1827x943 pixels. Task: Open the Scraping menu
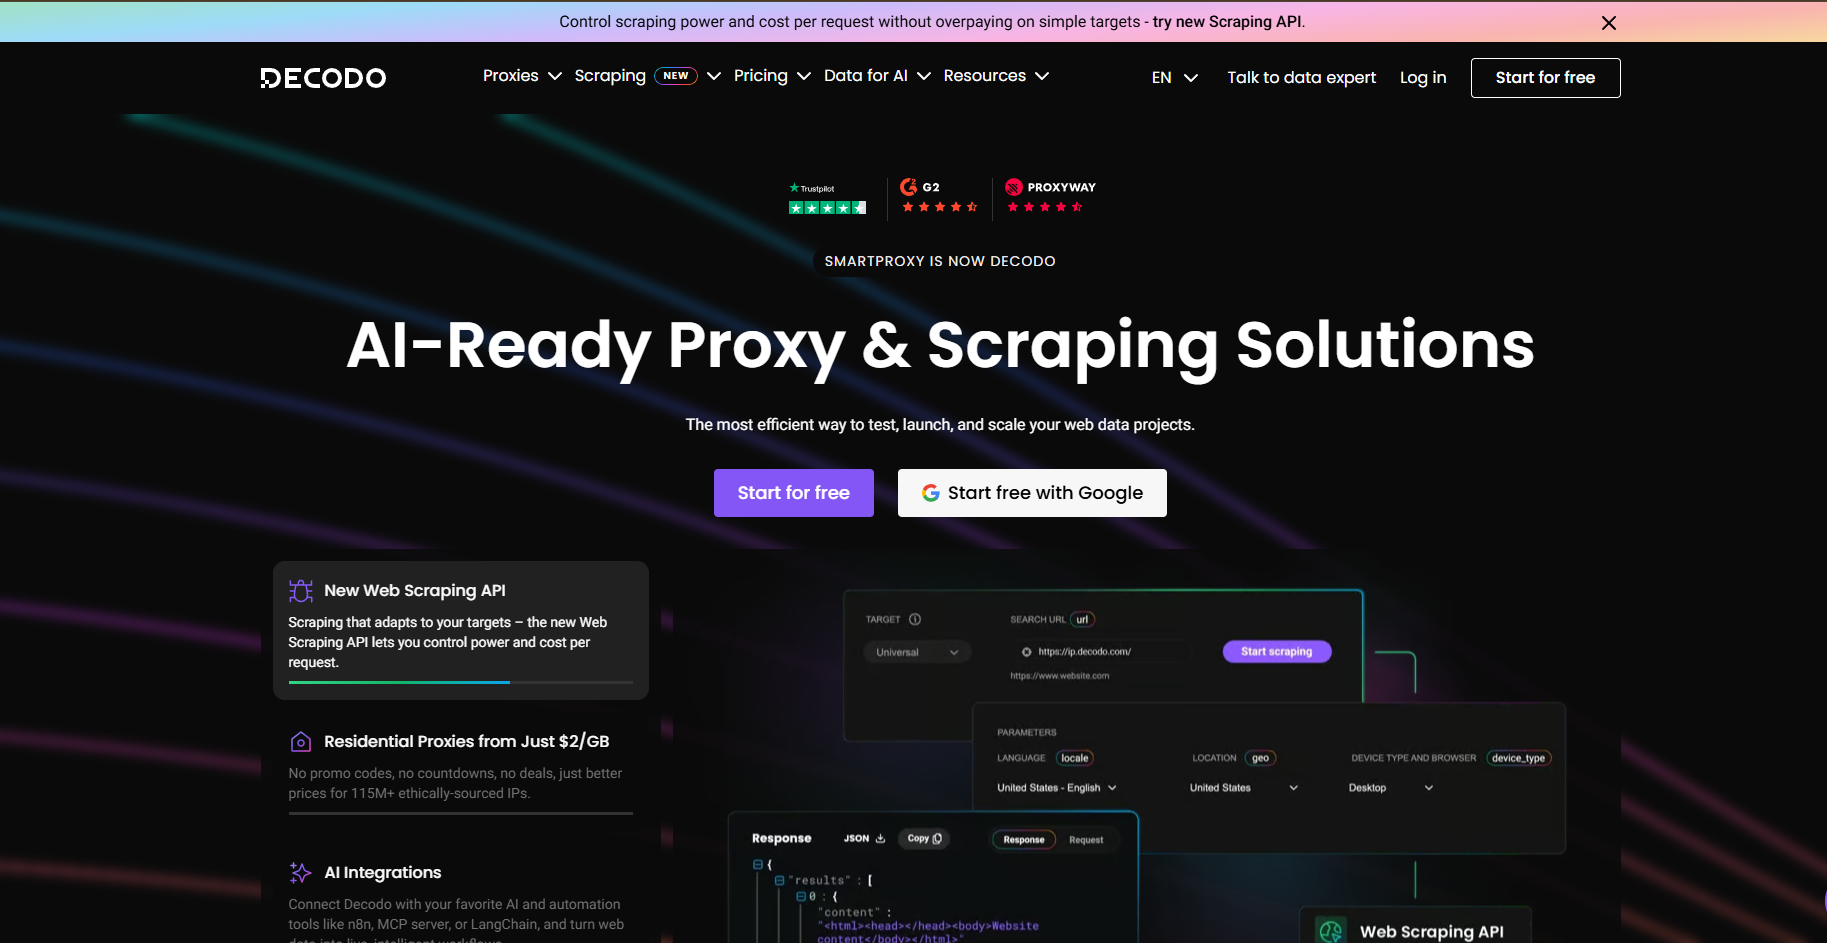click(647, 76)
